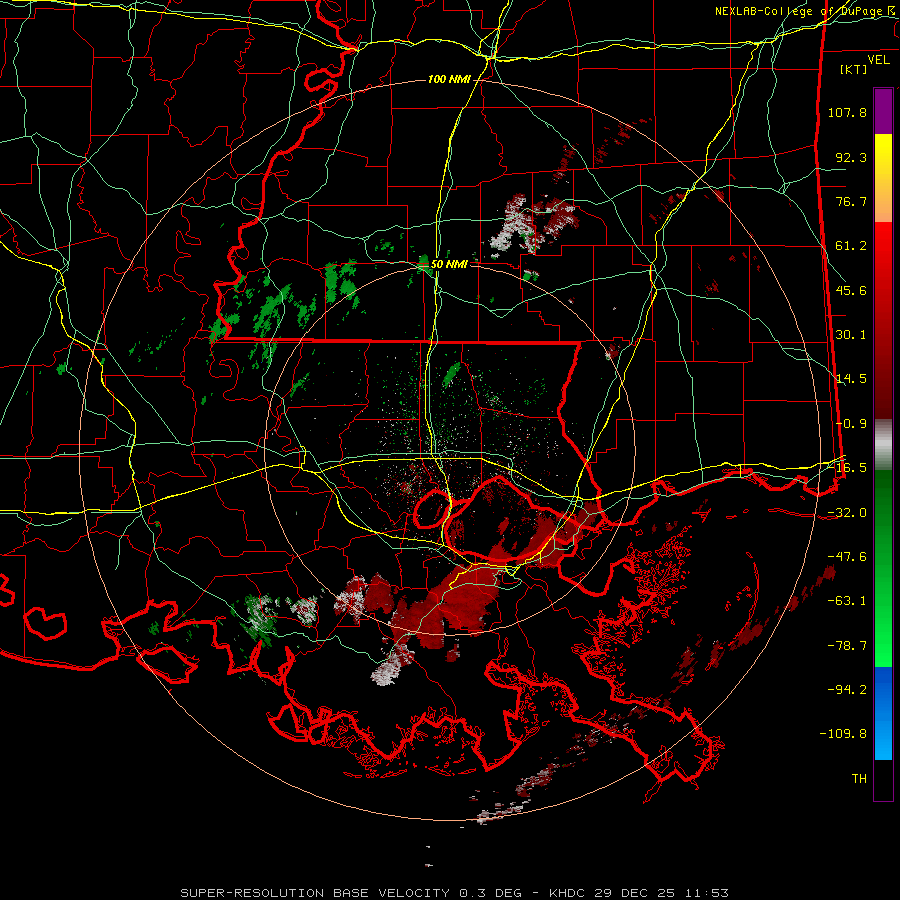
Task: Click the Super-Resolution Base Velocity caption
Action: click(x=454, y=893)
